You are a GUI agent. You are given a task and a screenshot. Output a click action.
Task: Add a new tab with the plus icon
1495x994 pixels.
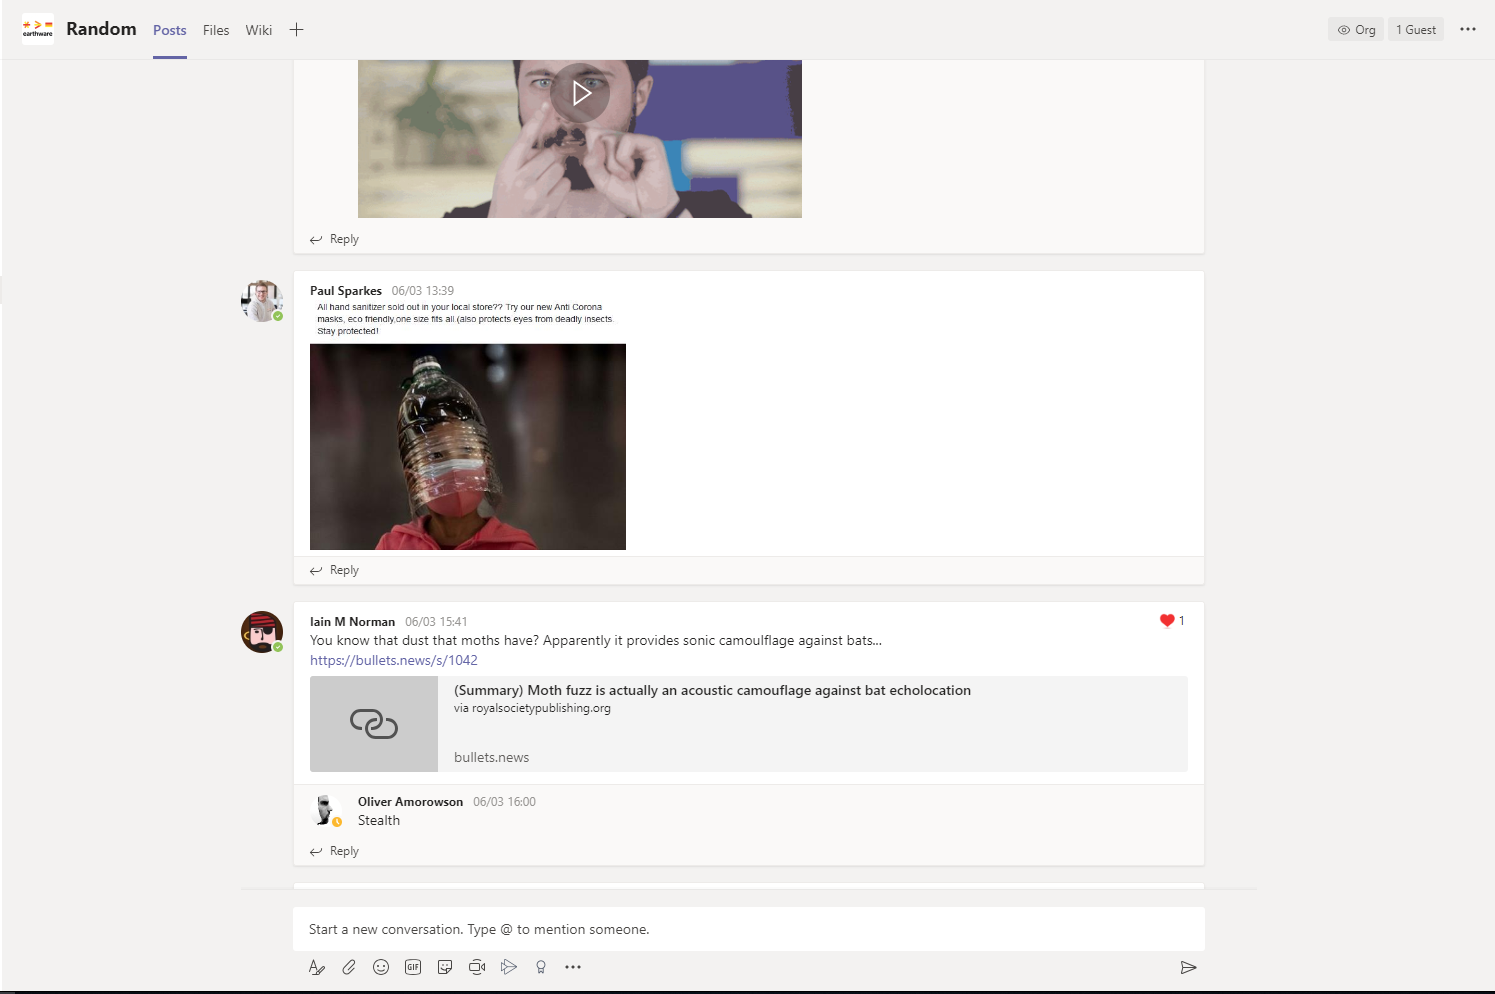(x=296, y=30)
